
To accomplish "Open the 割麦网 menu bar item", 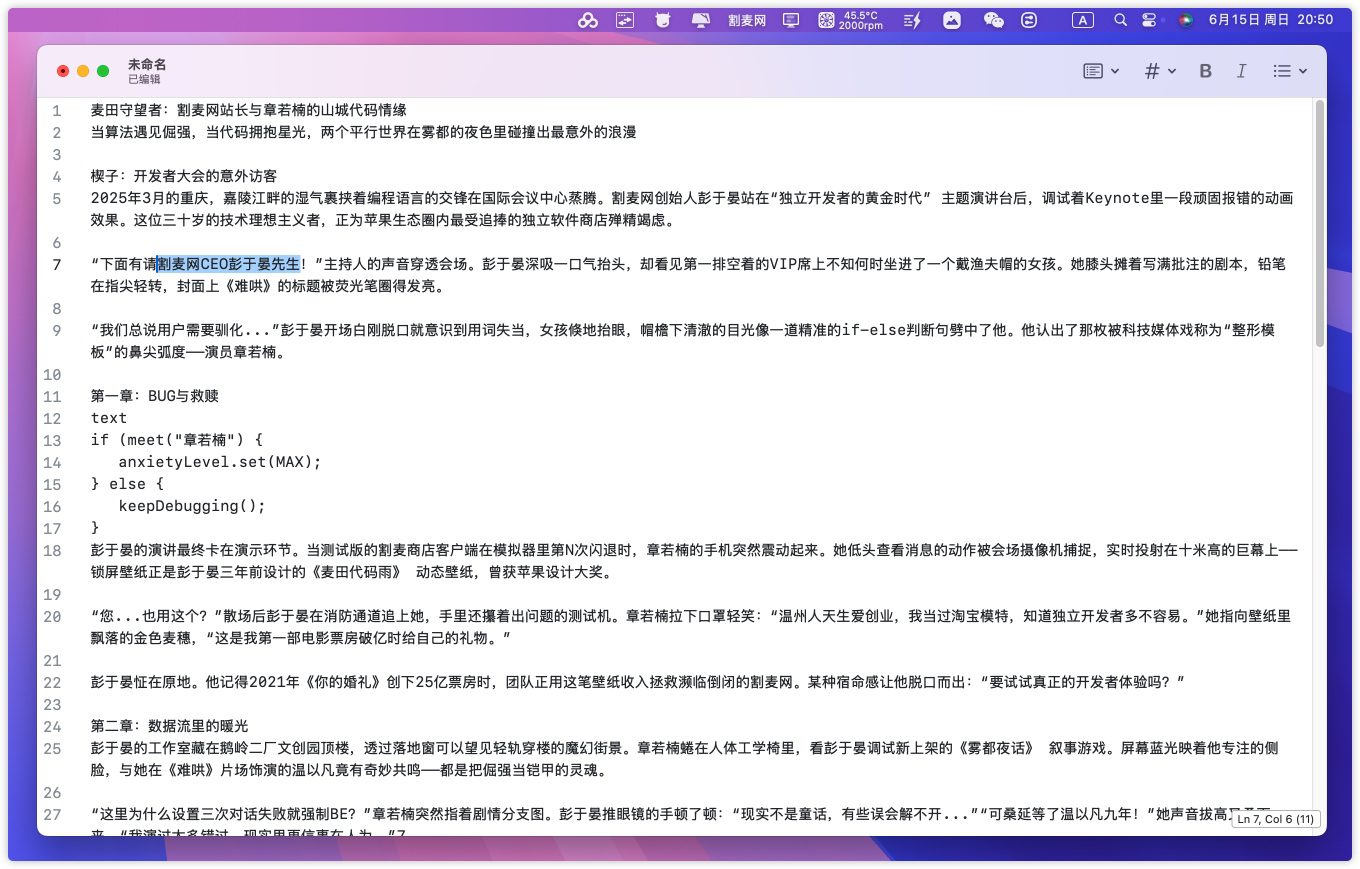I will 747,19.
